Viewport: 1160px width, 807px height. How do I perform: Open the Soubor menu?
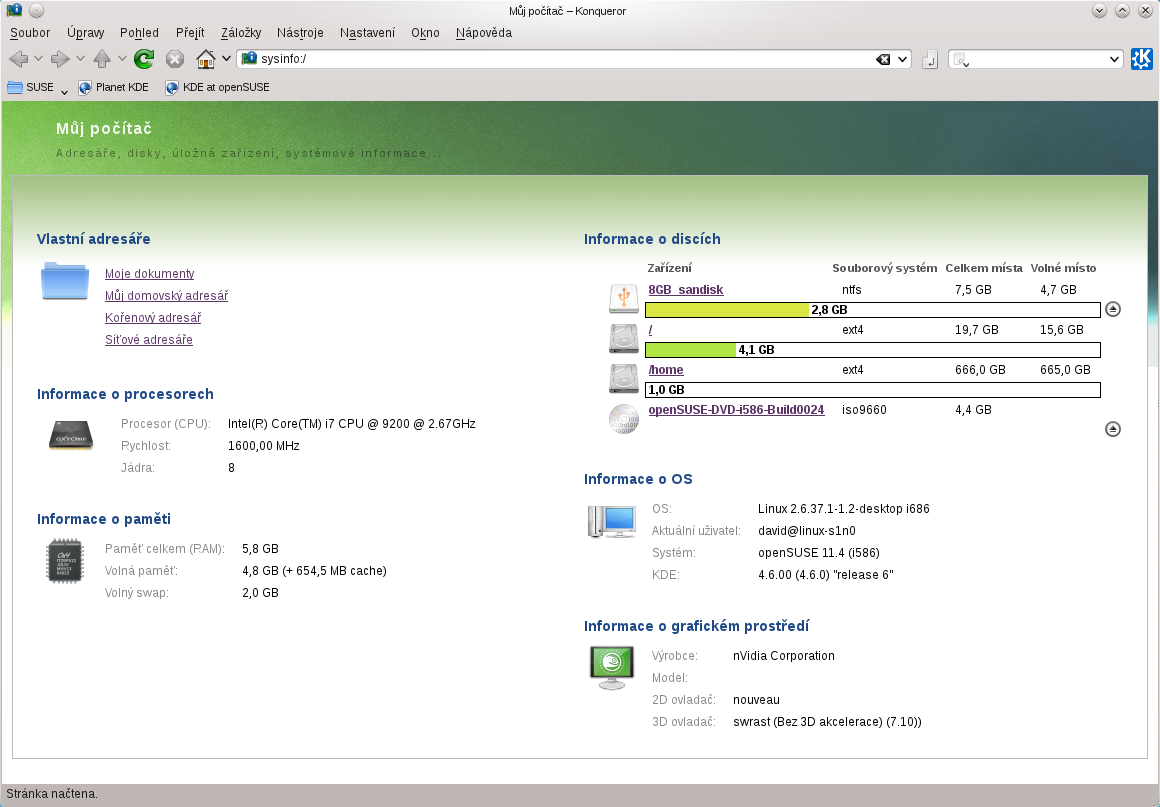click(x=30, y=33)
